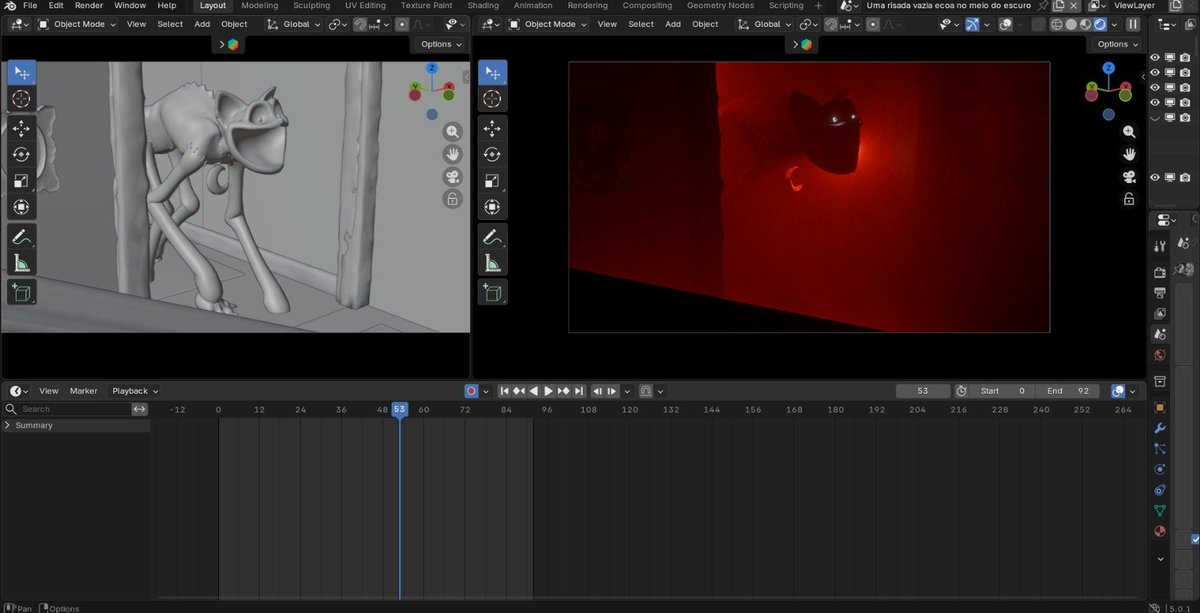Choose the Annotate tool in left viewport
1200x613 pixels.
pyautogui.click(x=22, y=237)
